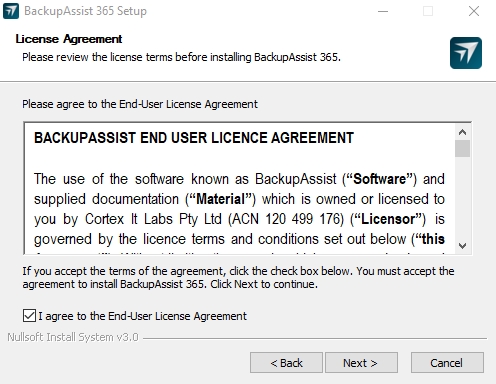
Task: Click the bold word 'Licensor' in the agreement
Action: pyautogui.click(x=388, y=219)
